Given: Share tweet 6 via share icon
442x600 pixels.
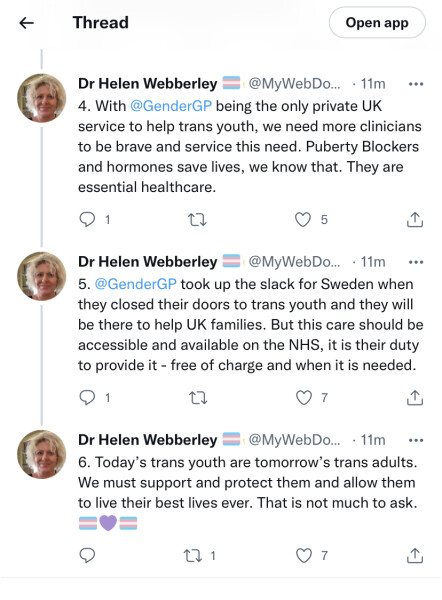Looking at the screenshot, I should coord(415,555).
